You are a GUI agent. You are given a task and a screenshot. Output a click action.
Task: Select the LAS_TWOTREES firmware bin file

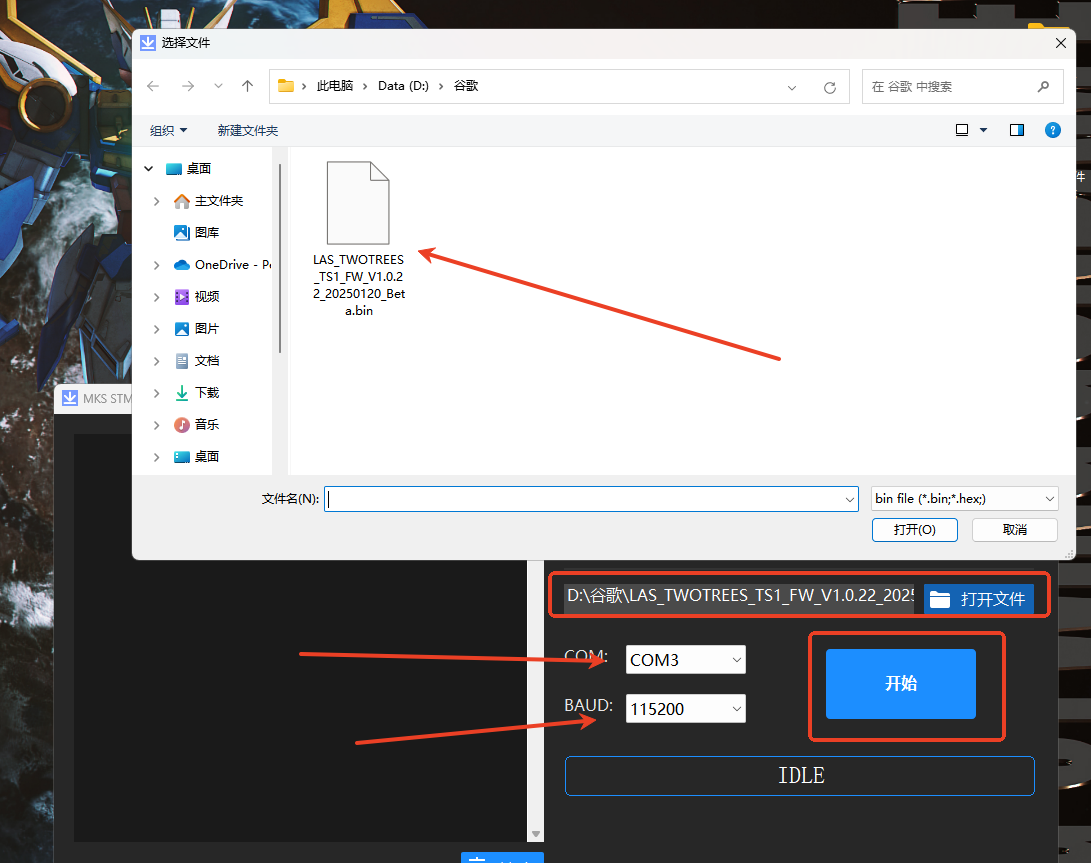coord(358,240)
